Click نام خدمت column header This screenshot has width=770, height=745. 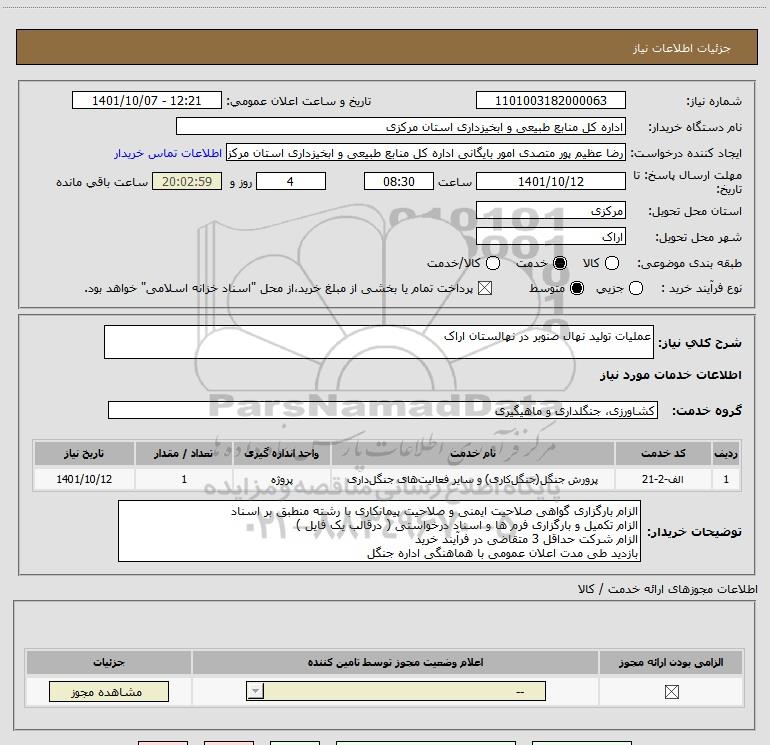click(x=473, y=453)
